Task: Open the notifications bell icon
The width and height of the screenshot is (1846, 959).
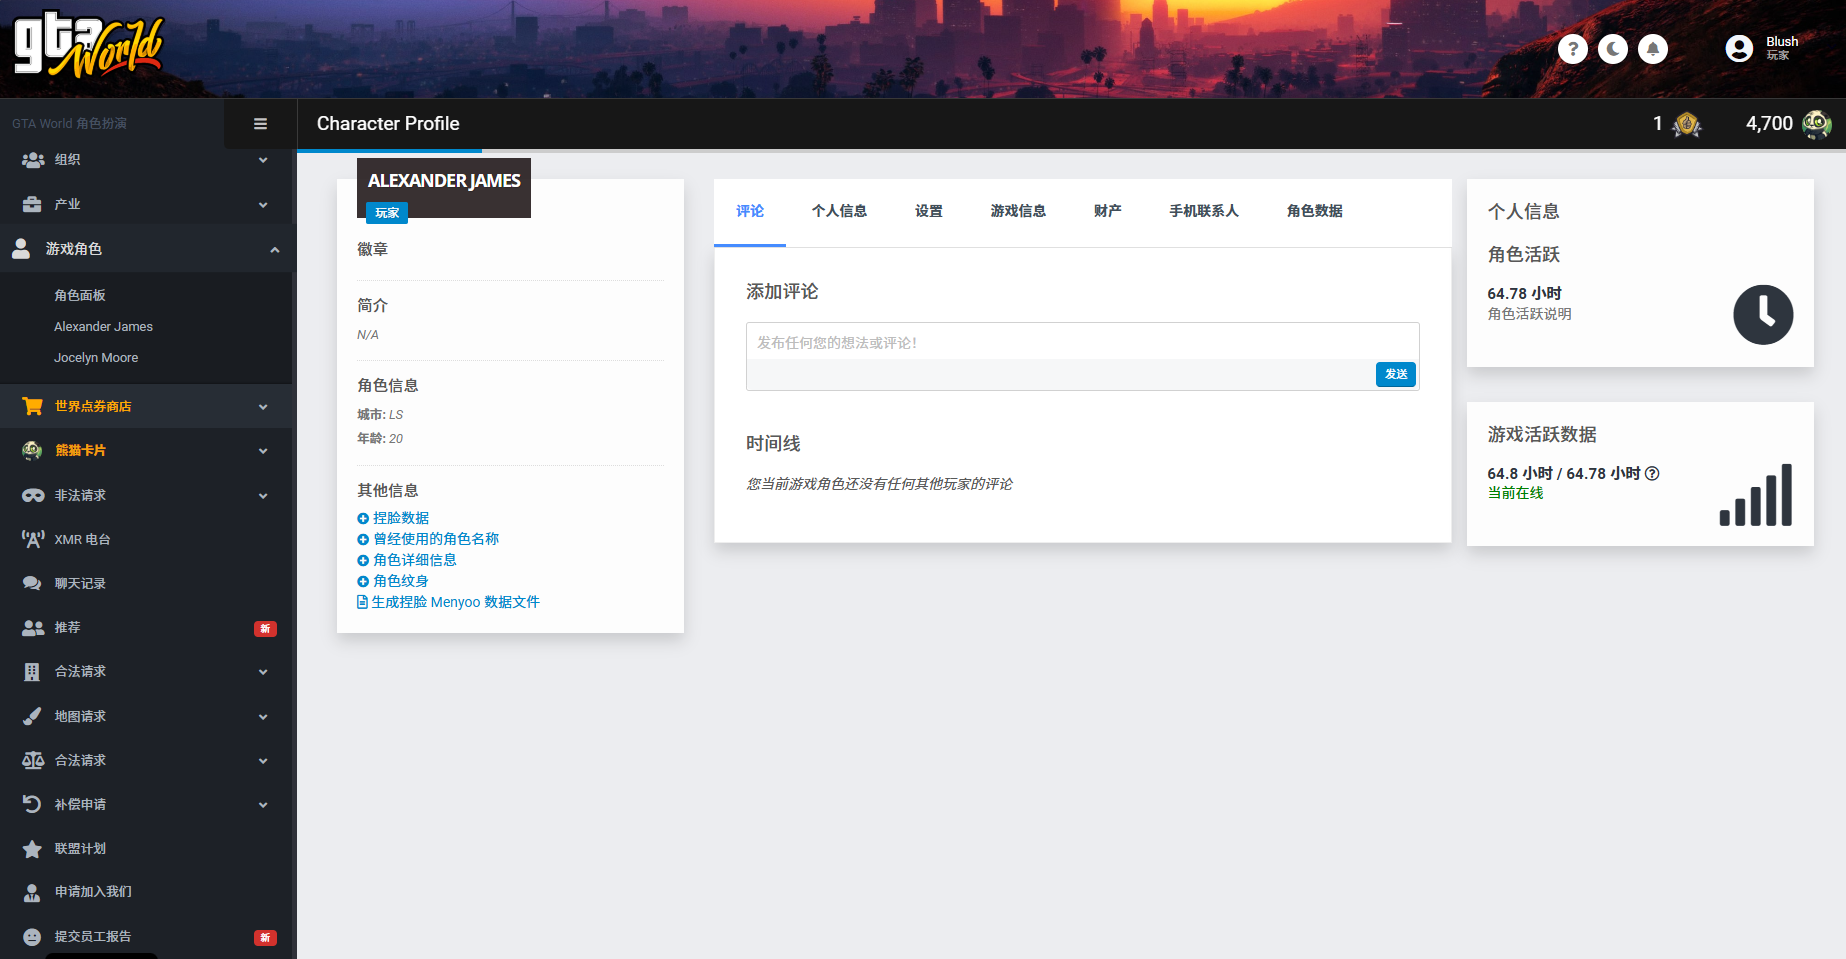Action: (1653, 48)
